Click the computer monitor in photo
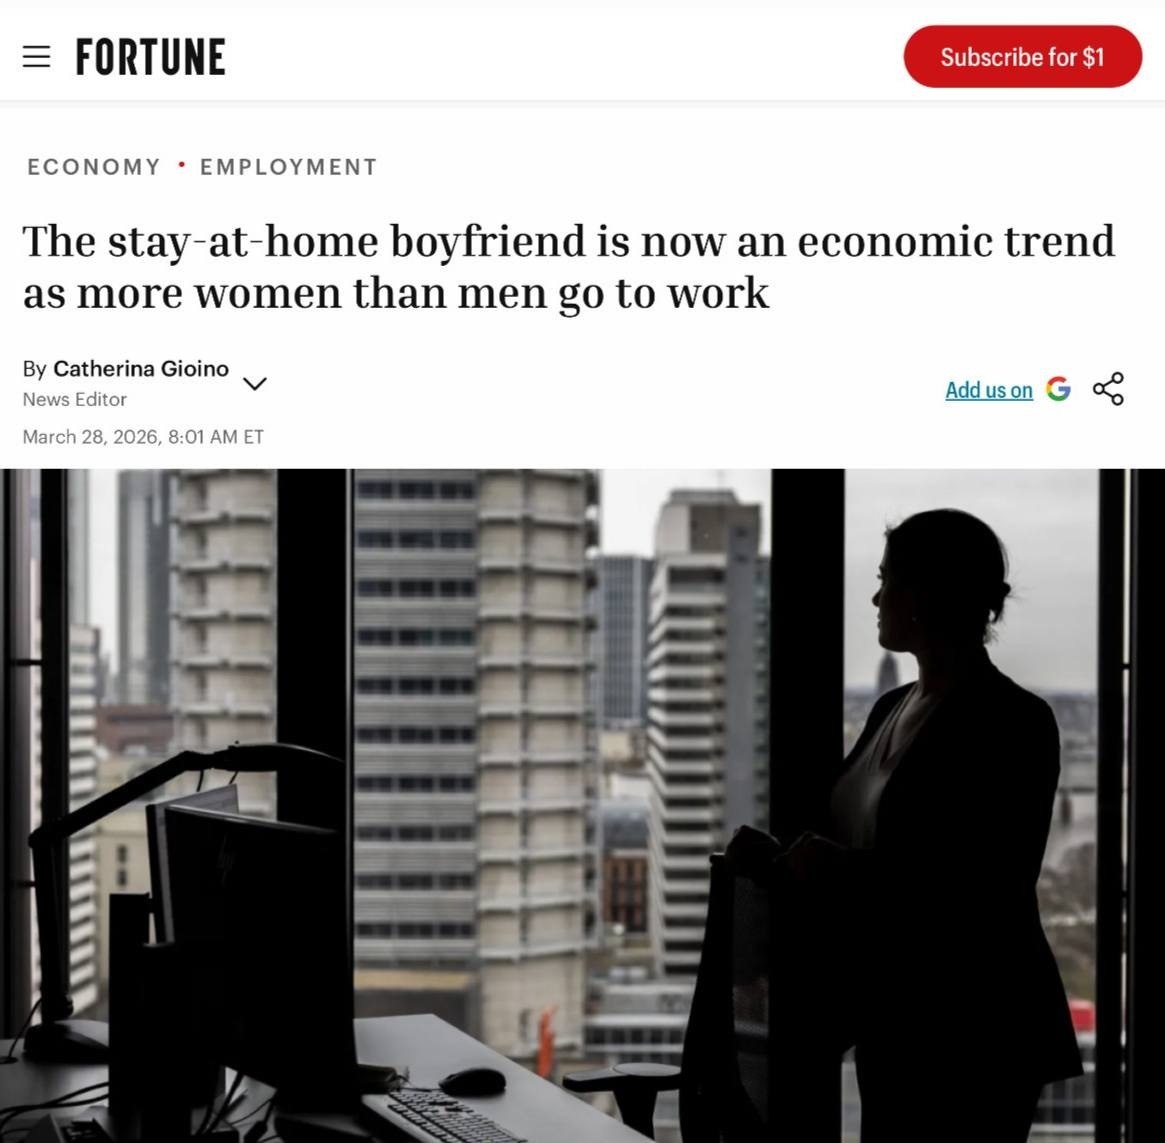The height and width of the screenshot is (1143, 1165). click(253, 944)
